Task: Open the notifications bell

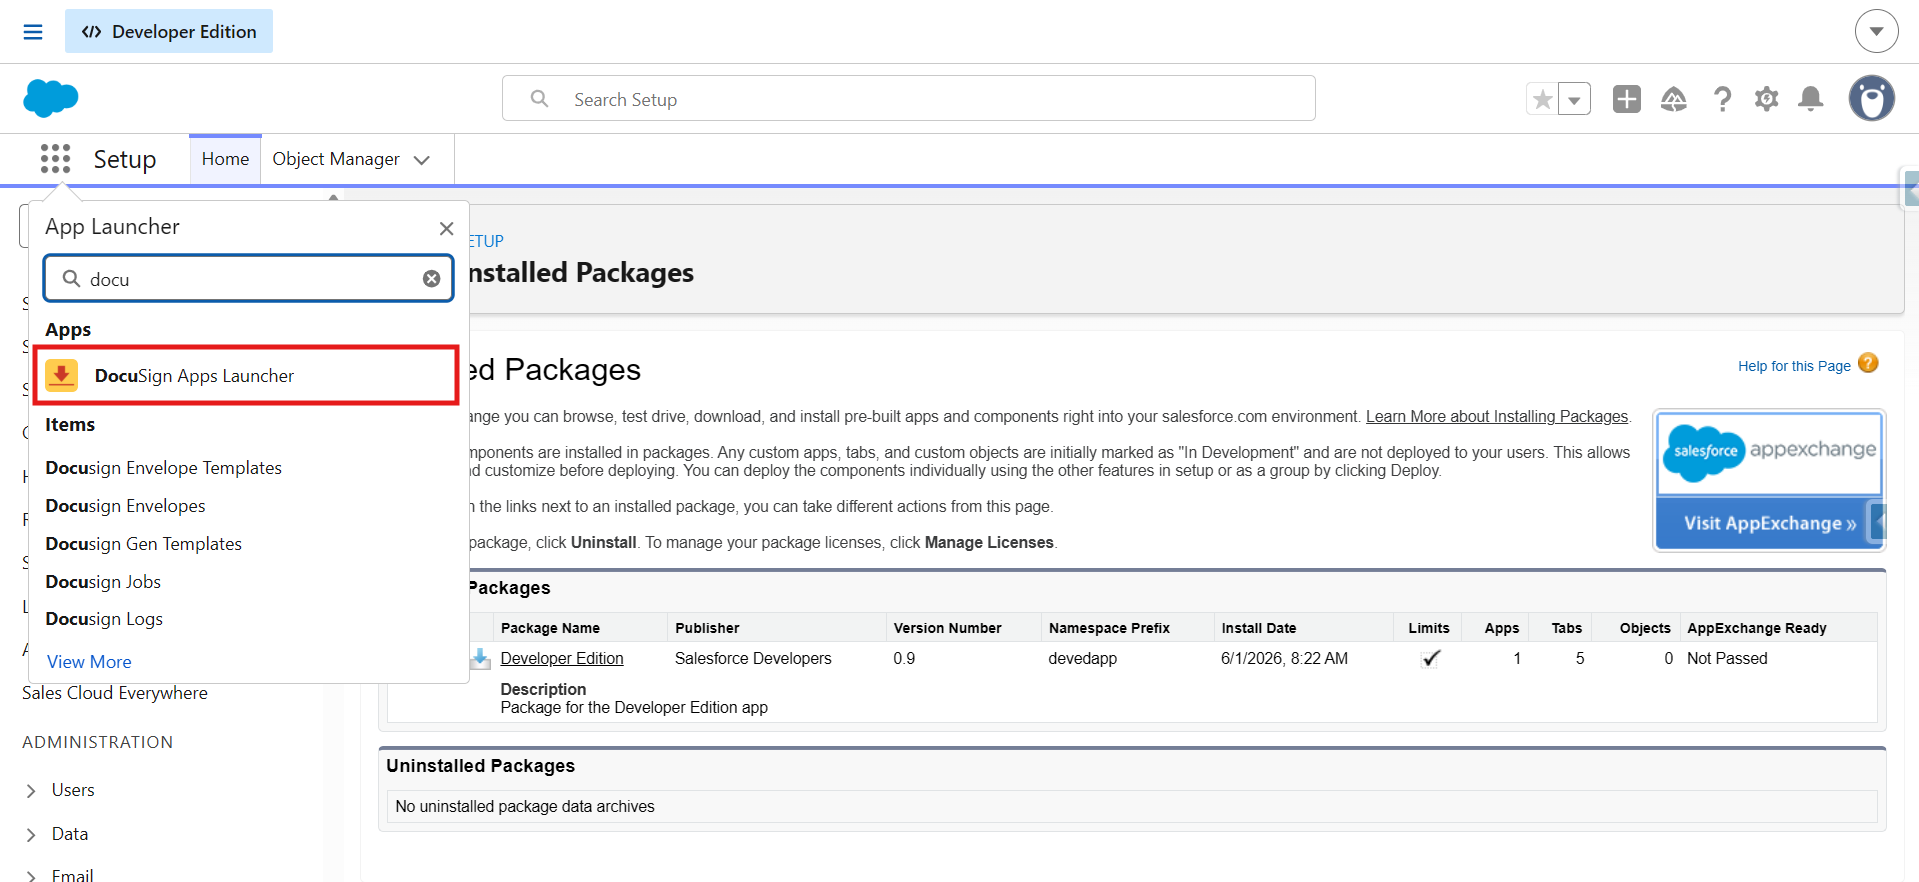Action: pyautogui.click(x=1811, y=99)
